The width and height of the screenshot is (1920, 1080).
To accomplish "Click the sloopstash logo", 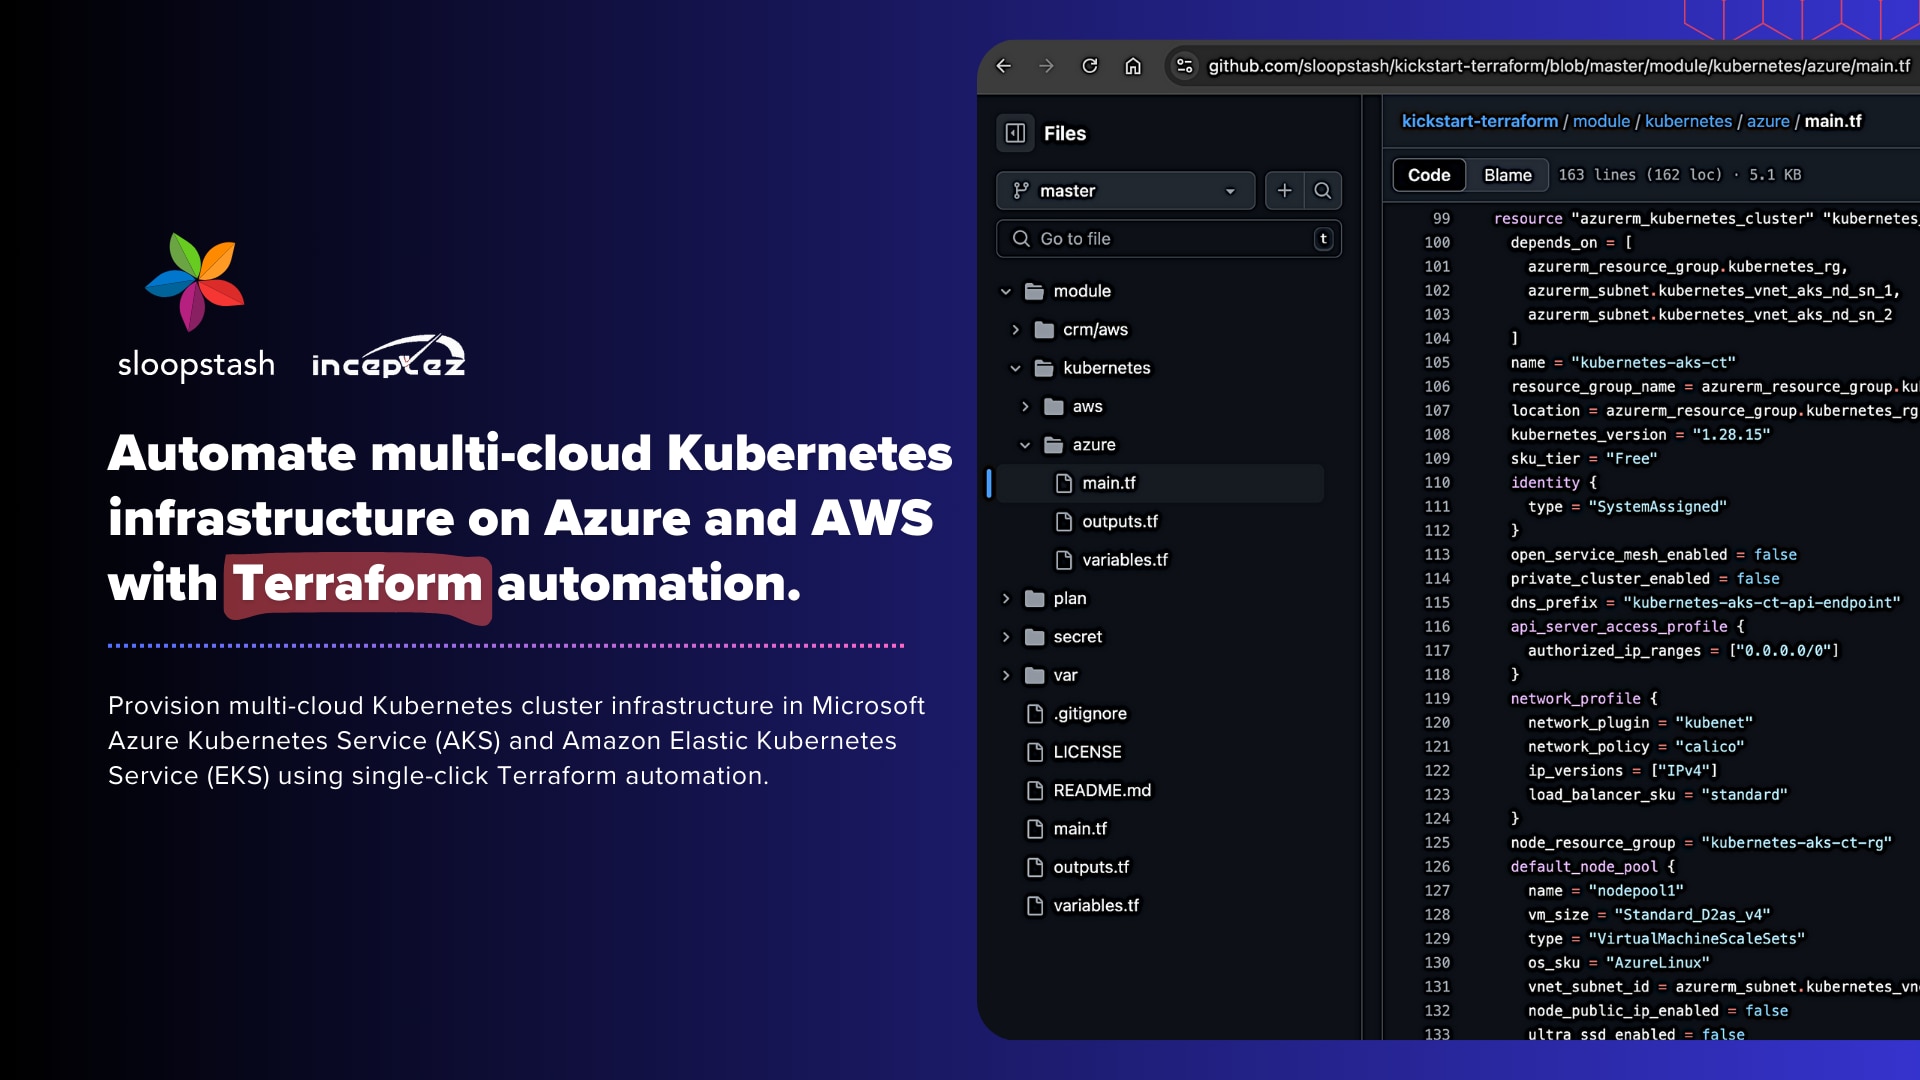I will [196, 308].
